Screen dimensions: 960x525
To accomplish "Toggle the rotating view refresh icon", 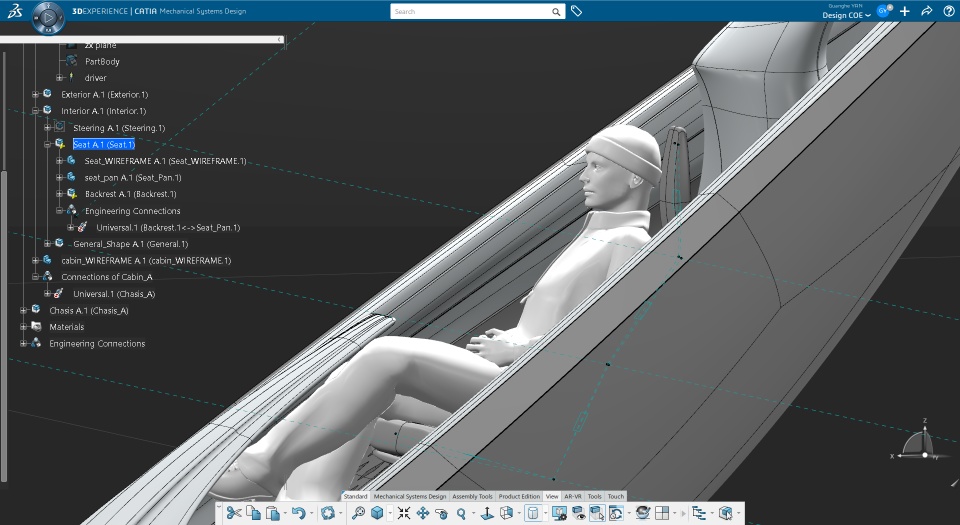I will (x=616, y=513).
